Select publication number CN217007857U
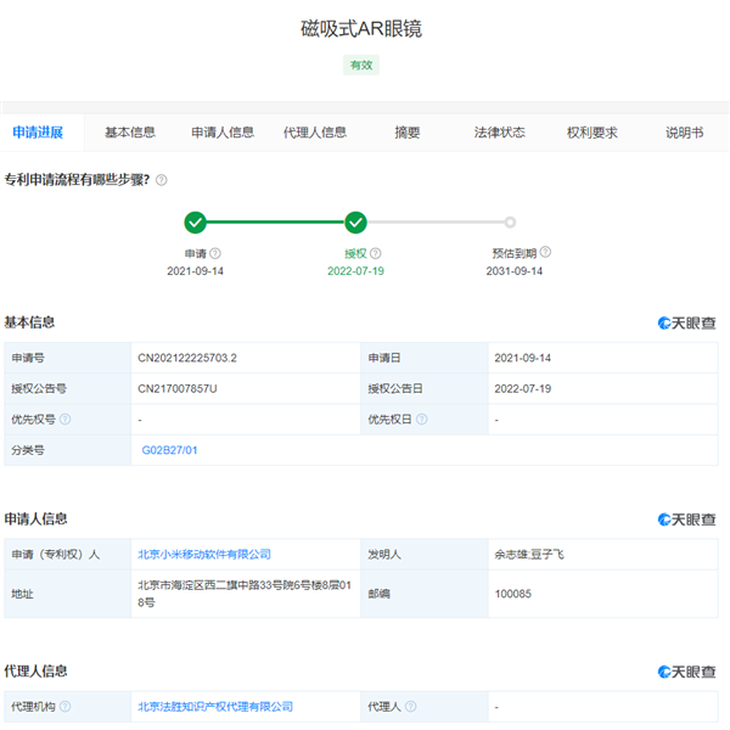This screenshot has height=730, width=730. point(177,389)
